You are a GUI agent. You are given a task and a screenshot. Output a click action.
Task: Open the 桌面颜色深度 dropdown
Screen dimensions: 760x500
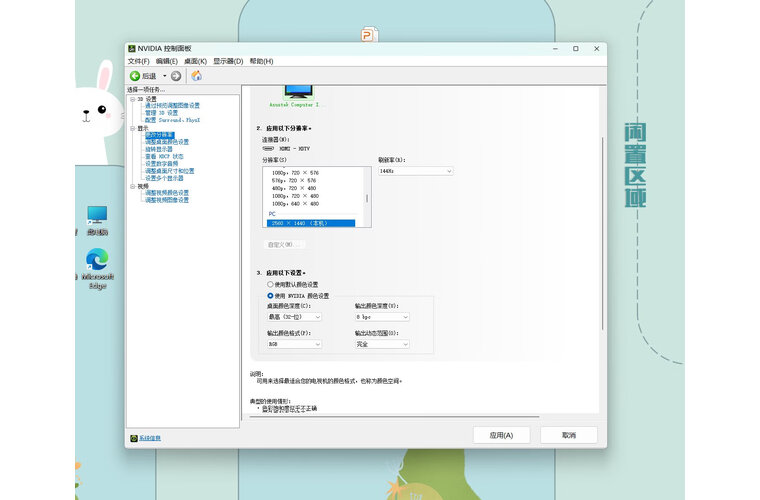click(x=294, y=316)
